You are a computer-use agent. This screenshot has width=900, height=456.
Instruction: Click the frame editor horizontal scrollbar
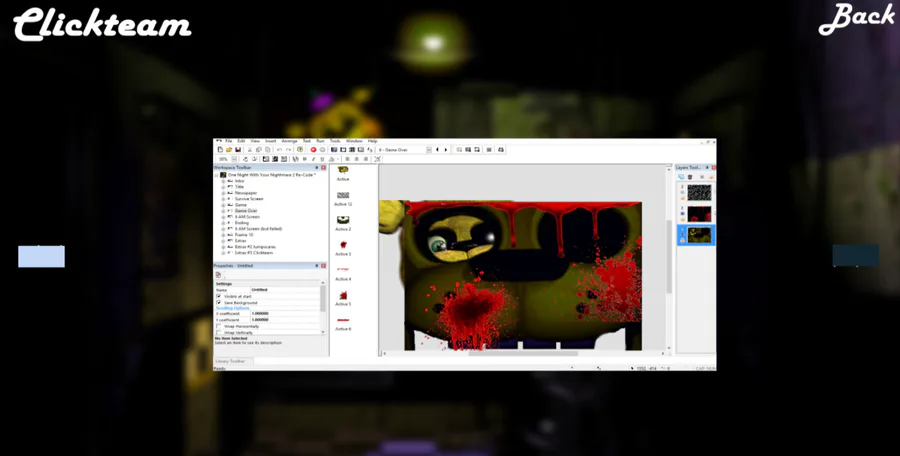pyautogui.click(x=522, y=353)
